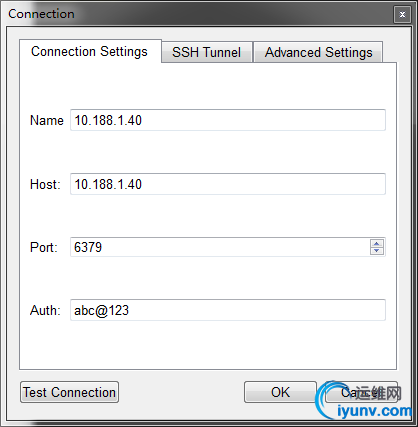Click the iyunv.com watermark text
Viewport: 418px width, 427px height.
[x=375, y=411]
